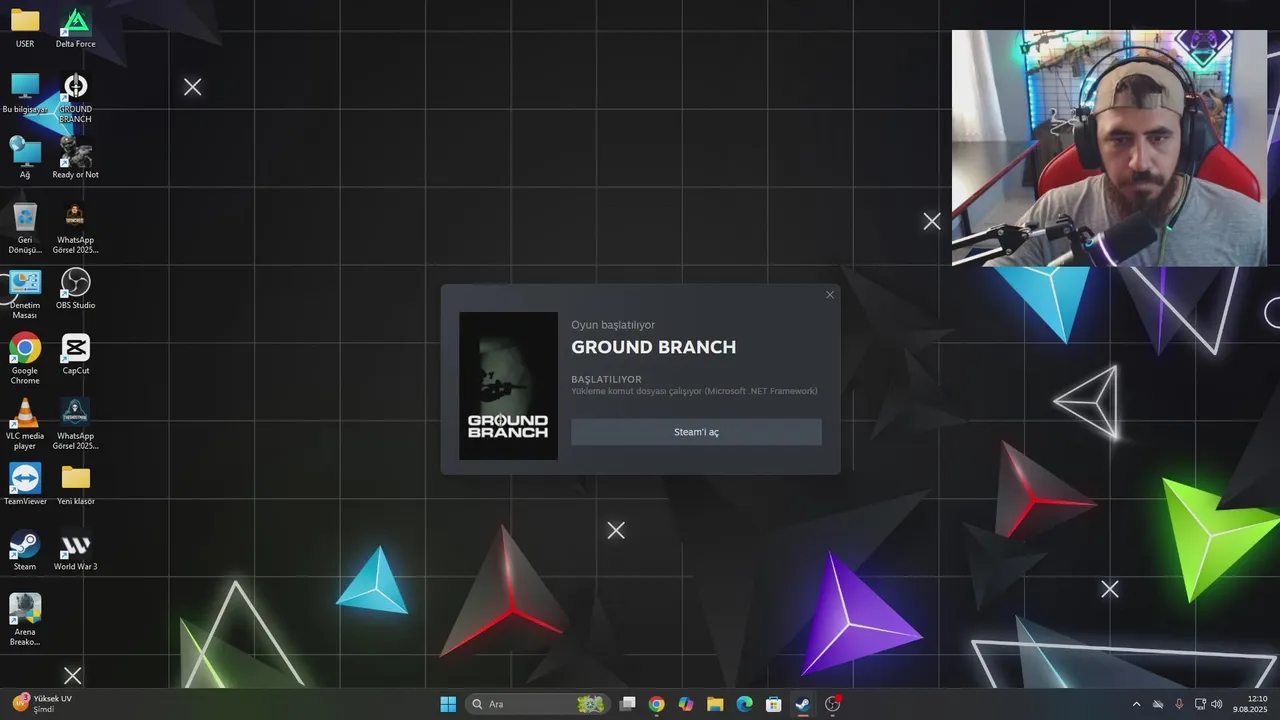1280x720 pixels.
Task: Expand hidden system tray icons chevron
Action: coord(1136,704)
